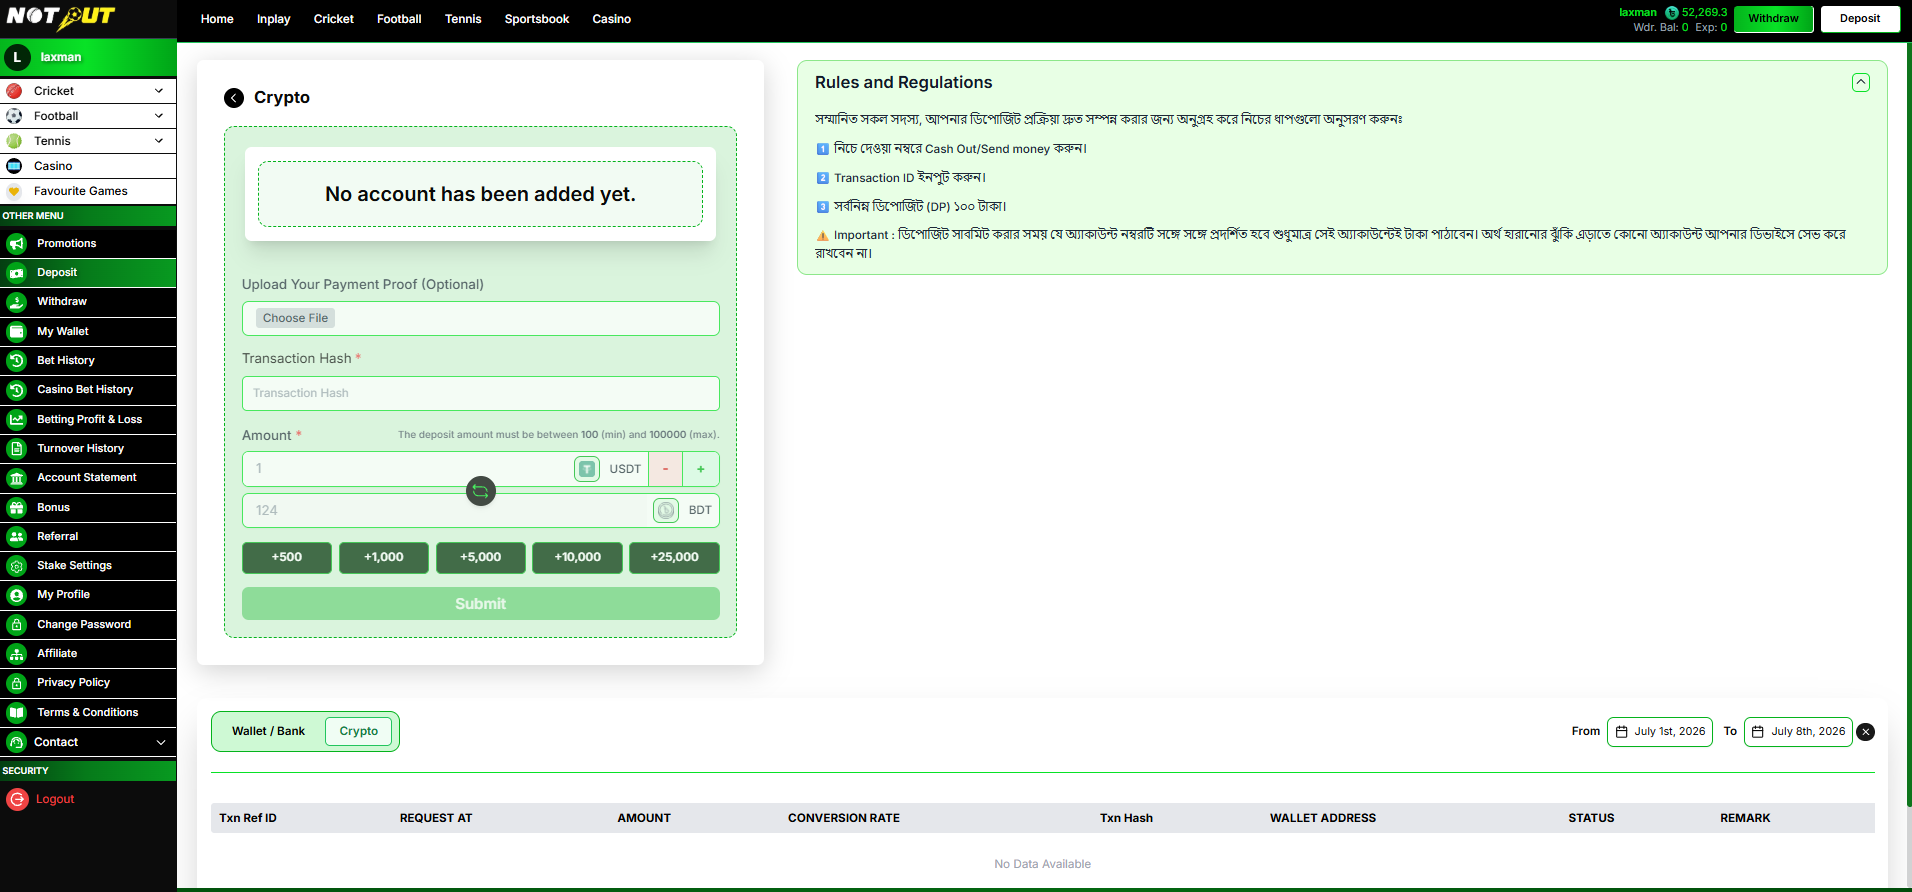Click the Betting Profit & Loss icon
This screenshot has width=1912, height=892.
pos(17,420)
